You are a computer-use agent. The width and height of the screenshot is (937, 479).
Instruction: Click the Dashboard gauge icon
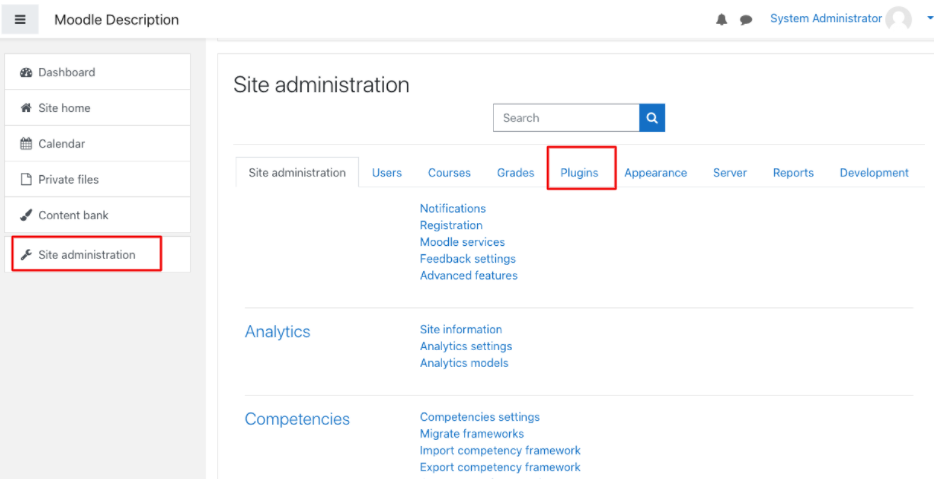click(x=26, y=72)
